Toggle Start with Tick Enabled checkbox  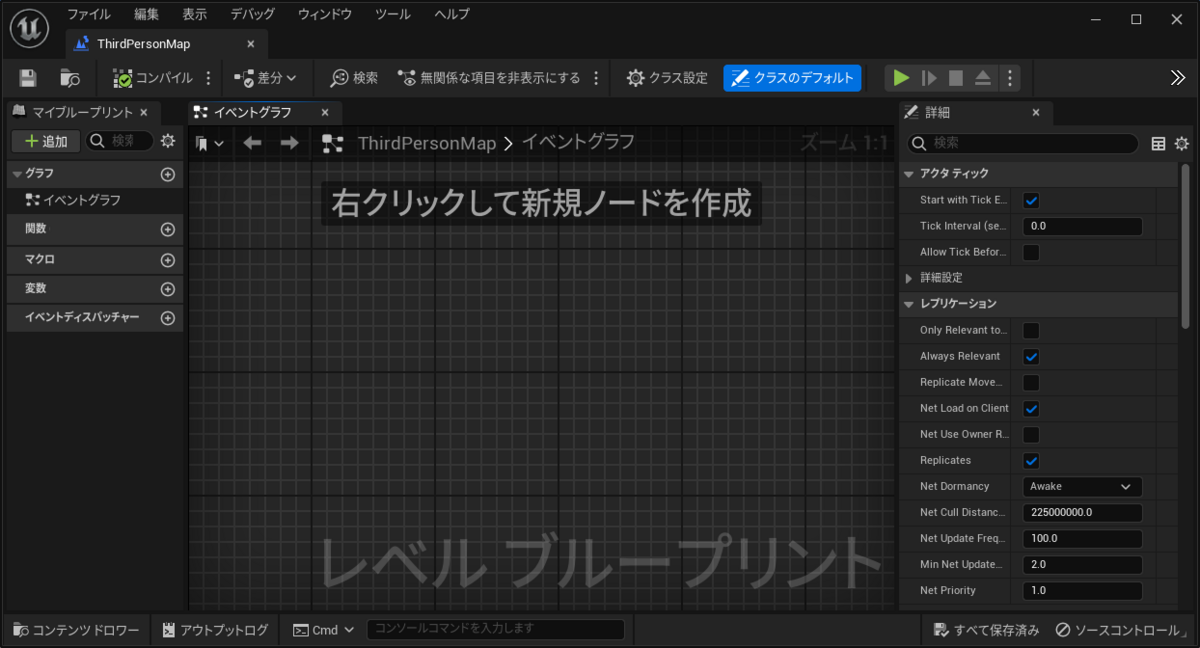[1031, 200]
